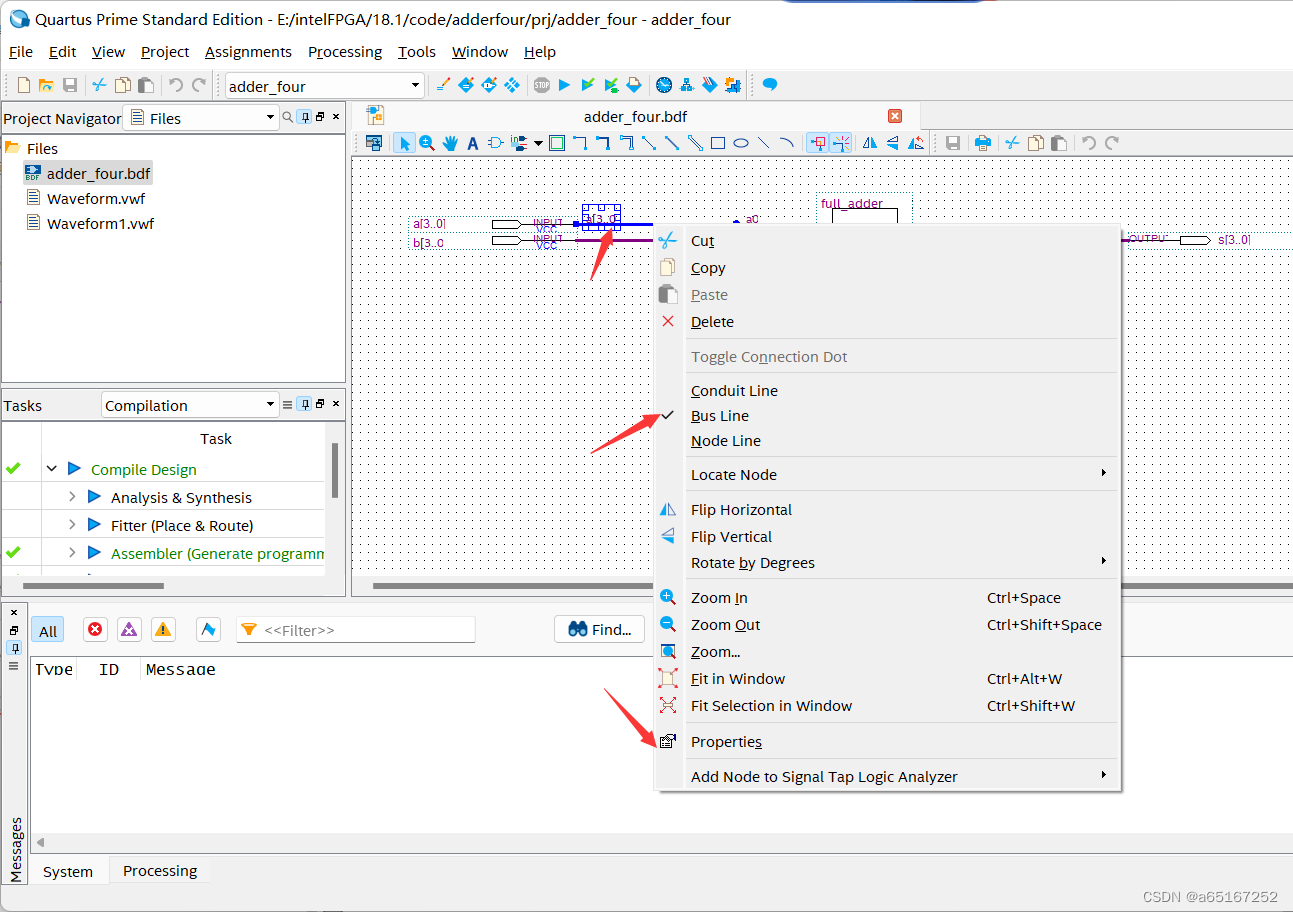Open the adder_four project revision dropdown
1293x912 pixels.
coord(416,86)
